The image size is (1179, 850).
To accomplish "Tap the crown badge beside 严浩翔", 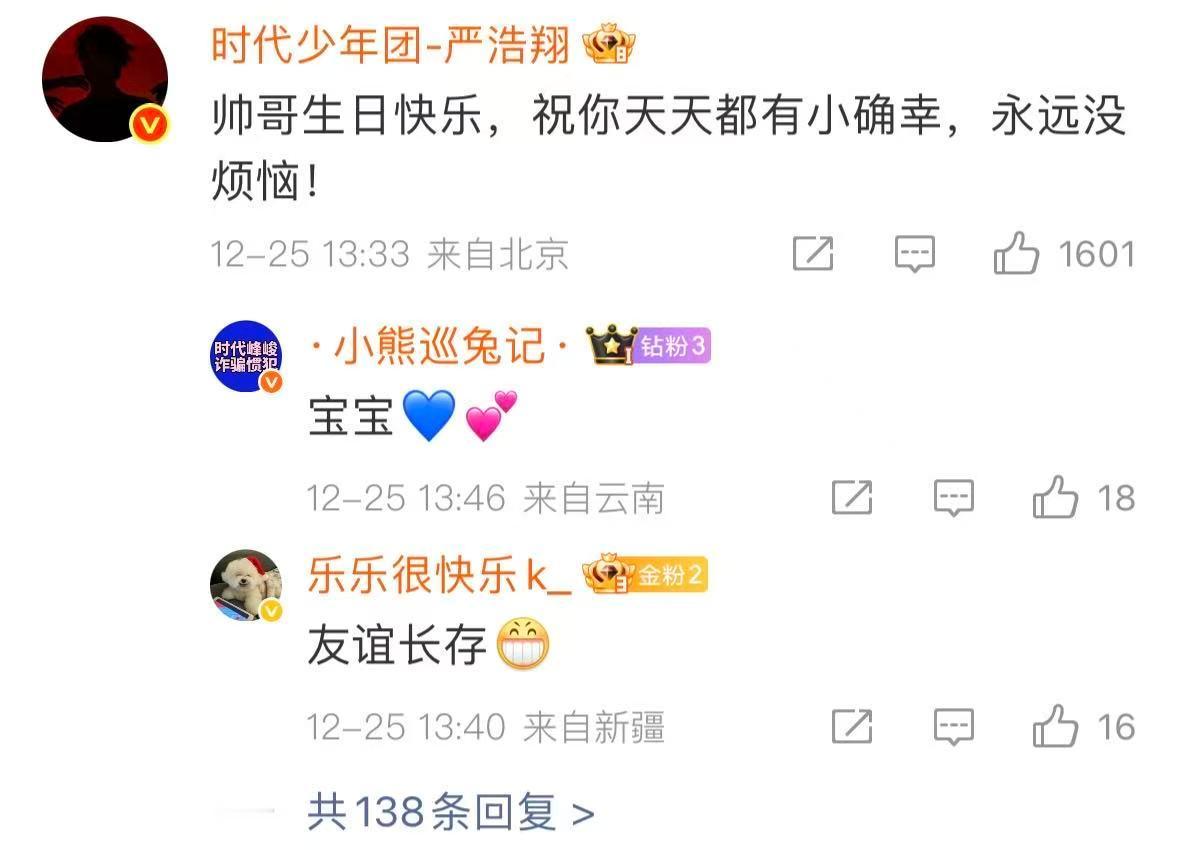I will (609, 45).
